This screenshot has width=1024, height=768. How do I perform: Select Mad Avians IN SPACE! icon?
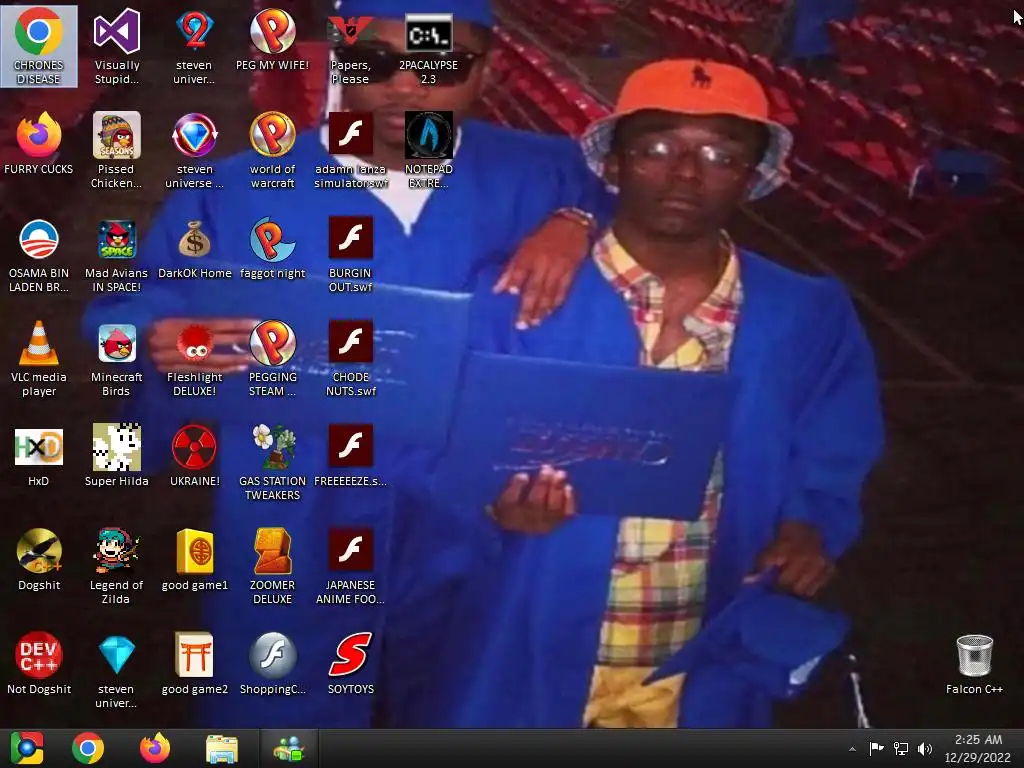pos(116,255)
